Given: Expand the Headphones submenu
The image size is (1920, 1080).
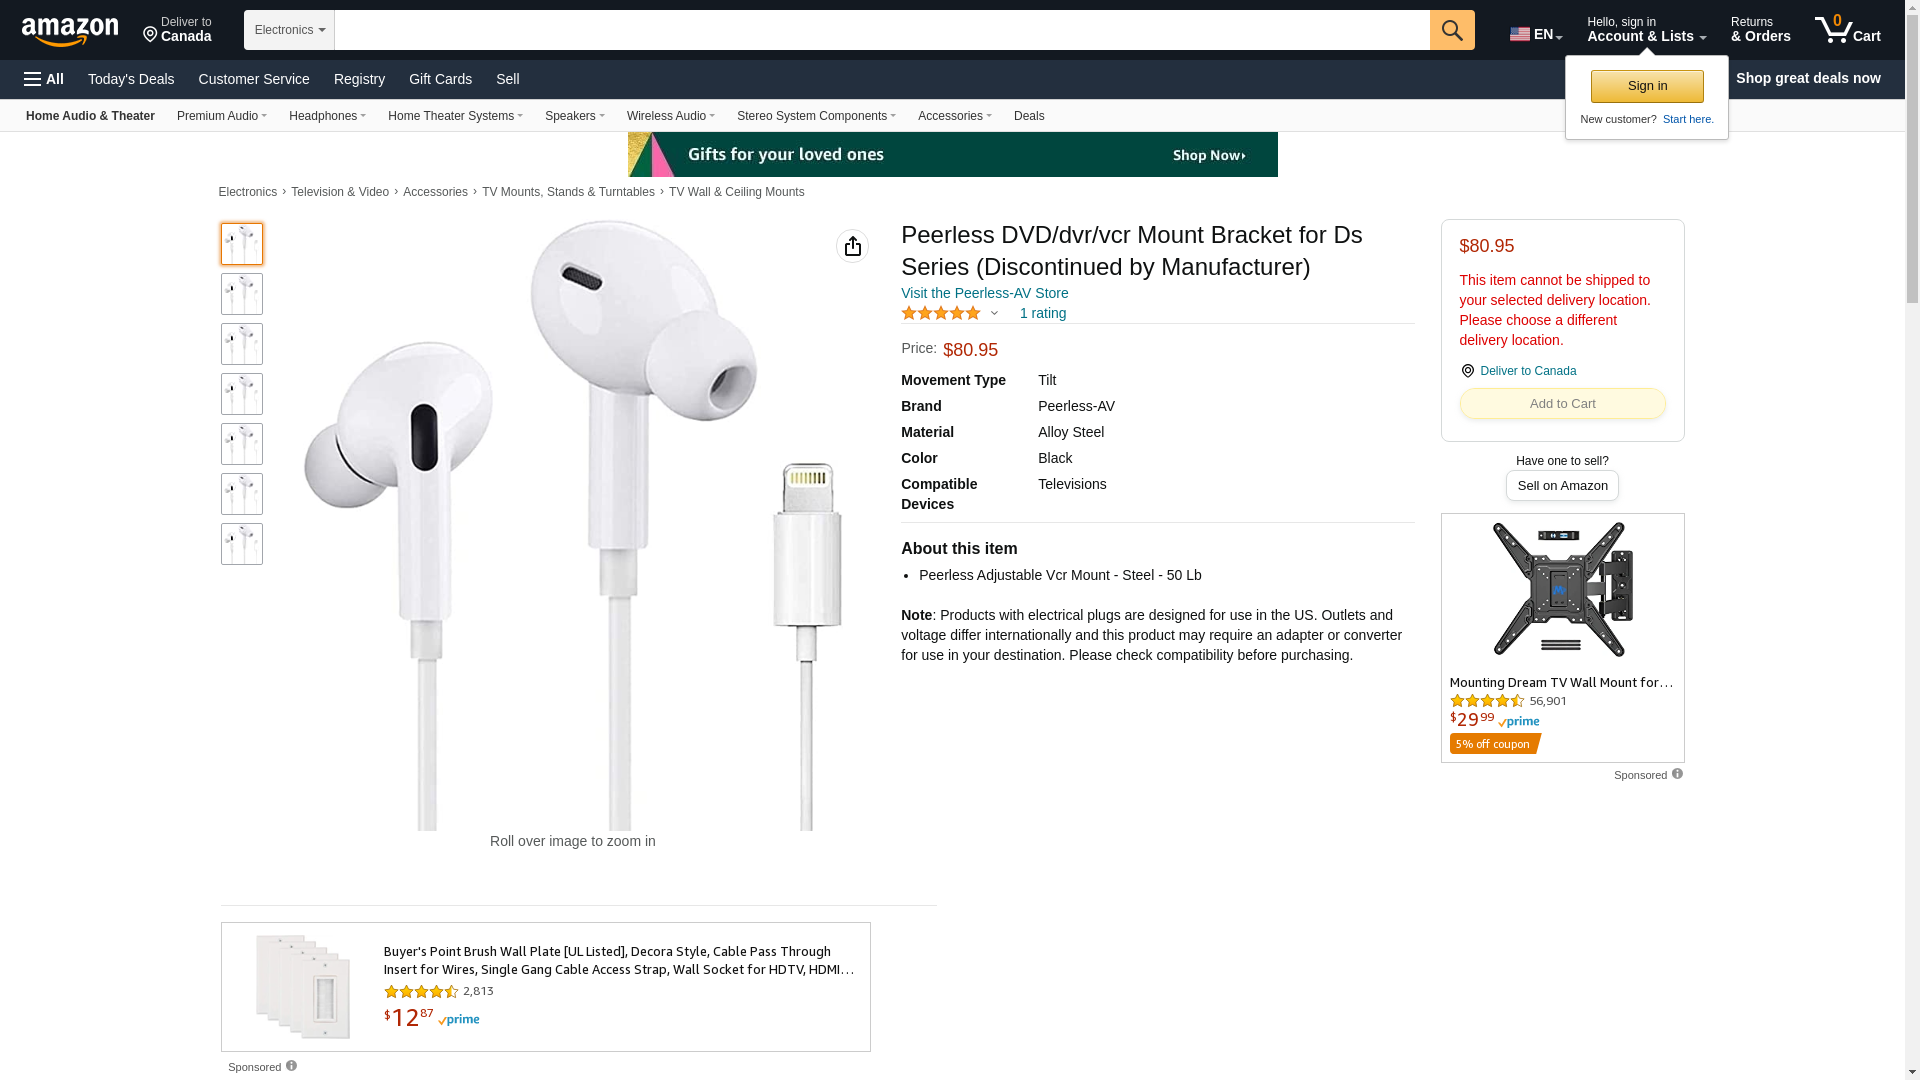Looking at the screenshot, I should [x=327, y=116].
